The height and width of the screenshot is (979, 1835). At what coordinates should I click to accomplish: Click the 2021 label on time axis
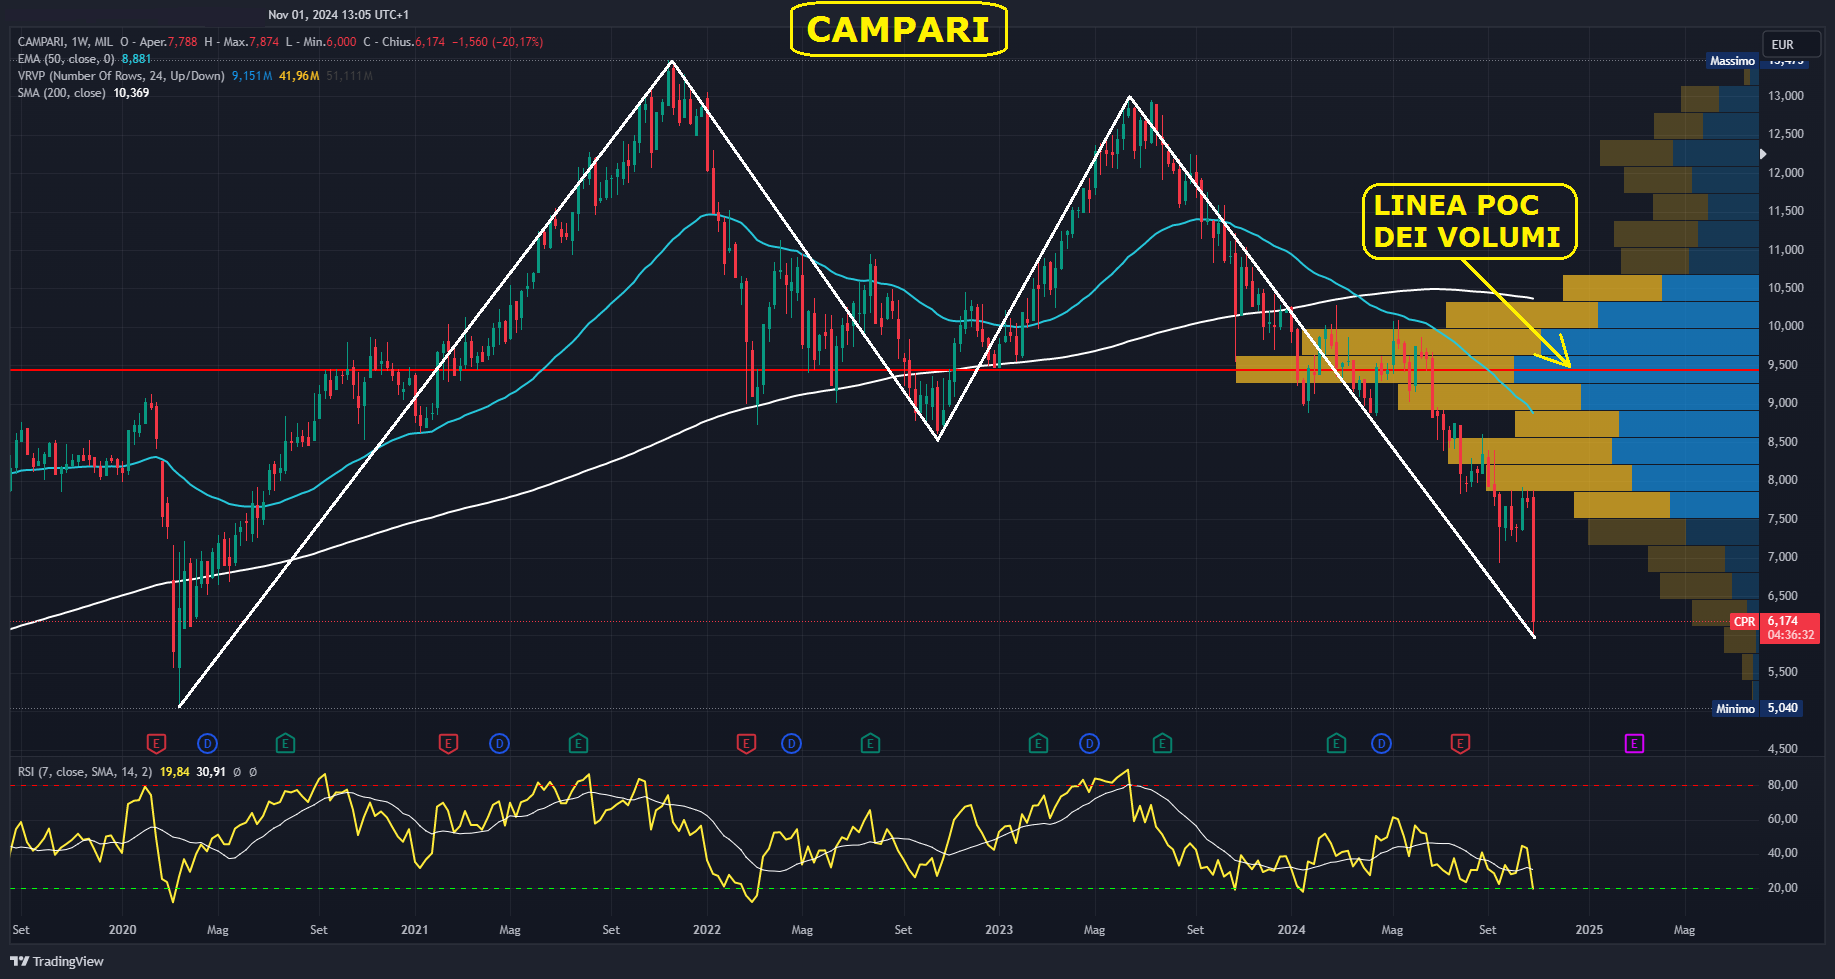tap(414, 930)
